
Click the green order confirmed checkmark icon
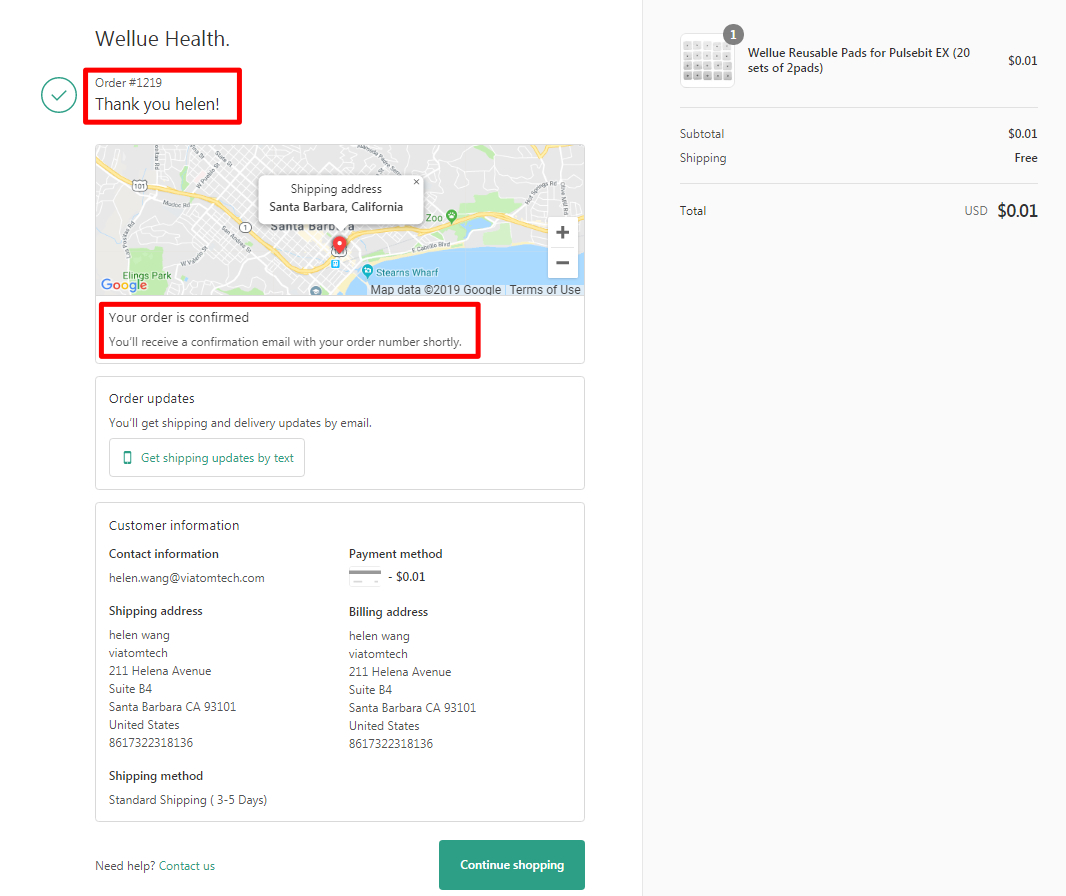click(59, 95)
